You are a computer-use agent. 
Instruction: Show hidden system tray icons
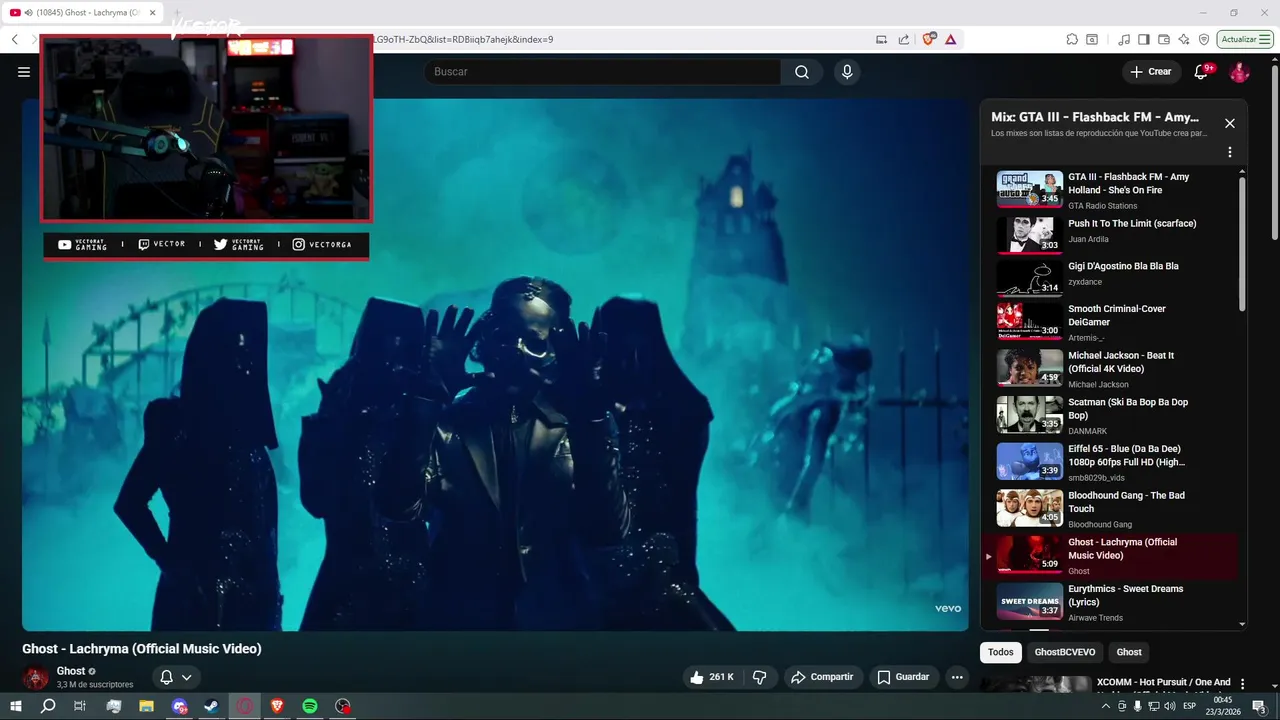[x=1106, y=706]
